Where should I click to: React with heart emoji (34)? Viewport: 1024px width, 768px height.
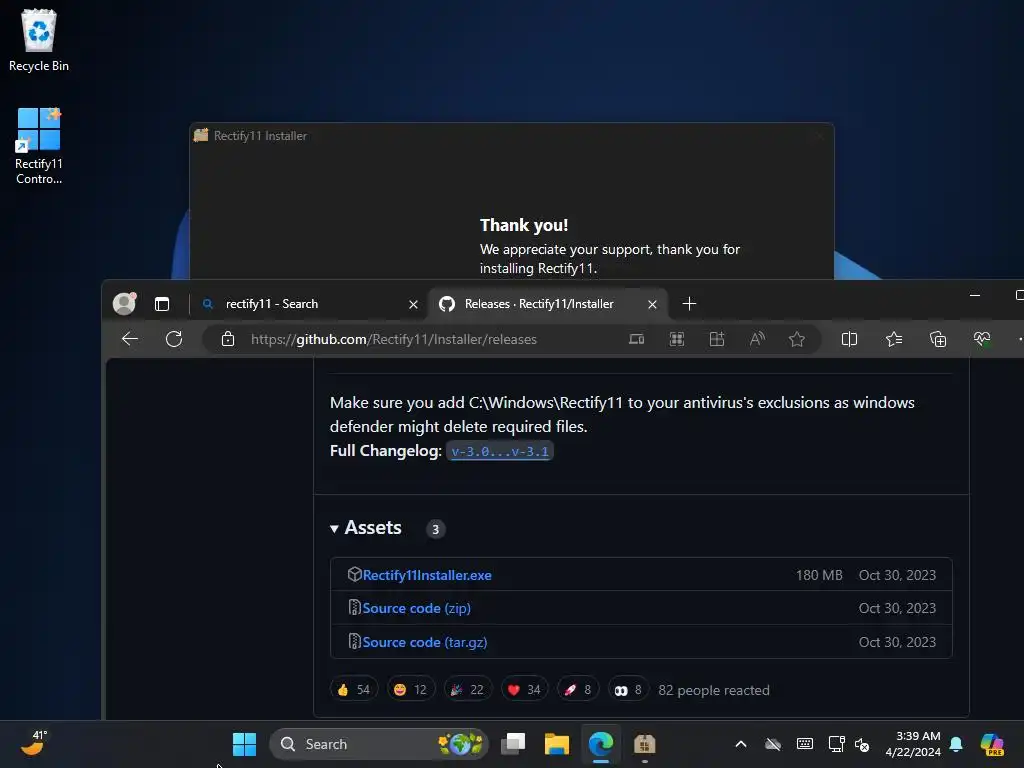coord(524,690)
